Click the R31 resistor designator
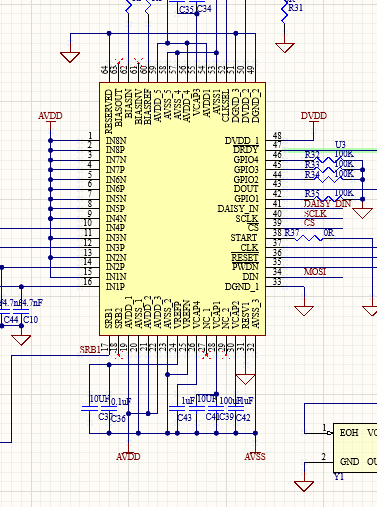 295,8
